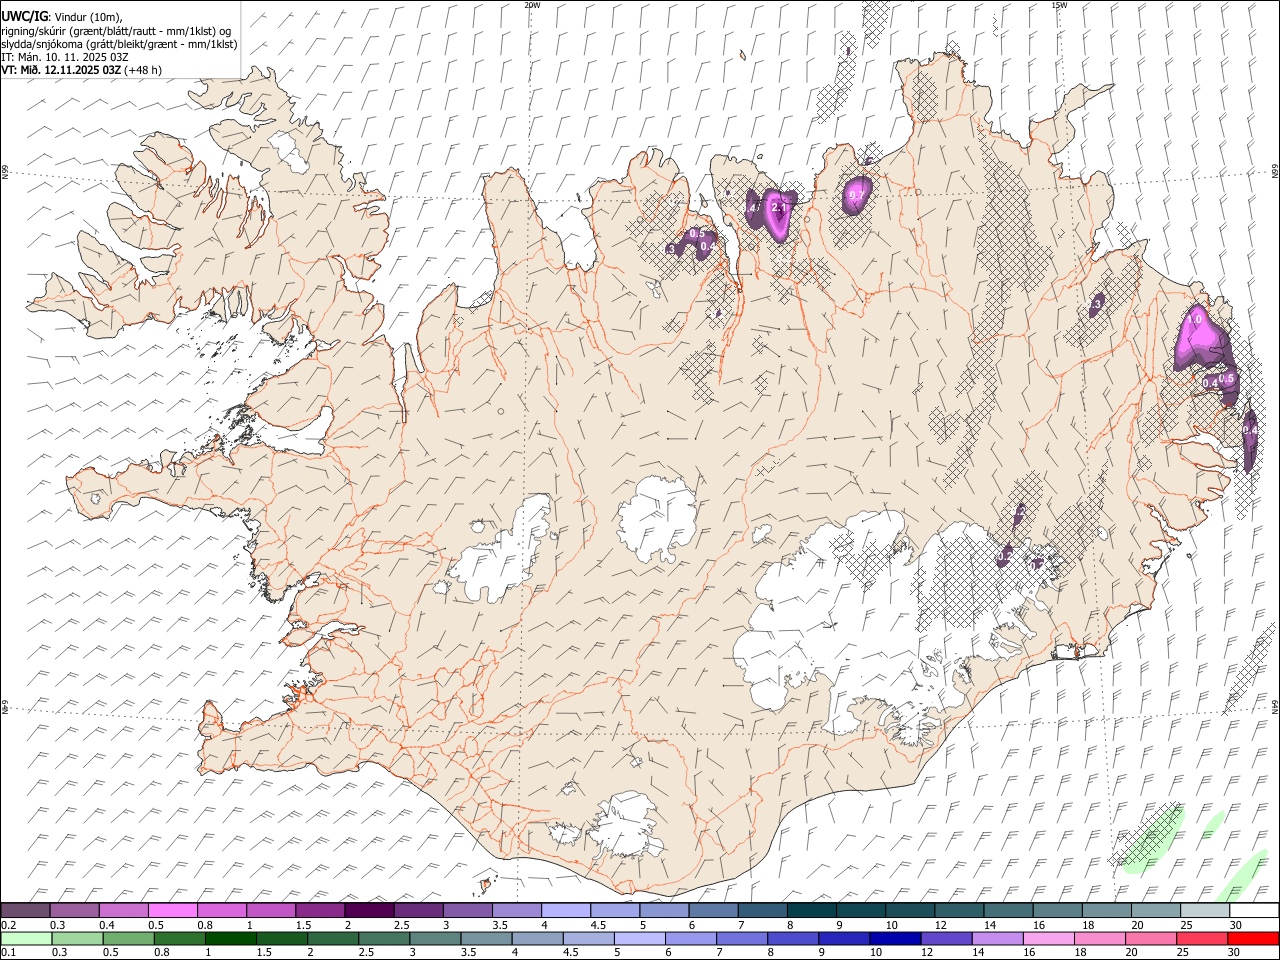The height and width of the screenshot is (960, 1280).
Task: Select the lower legend swatch starting at 2
Action: pyautogui.click(x=333, y=938)
